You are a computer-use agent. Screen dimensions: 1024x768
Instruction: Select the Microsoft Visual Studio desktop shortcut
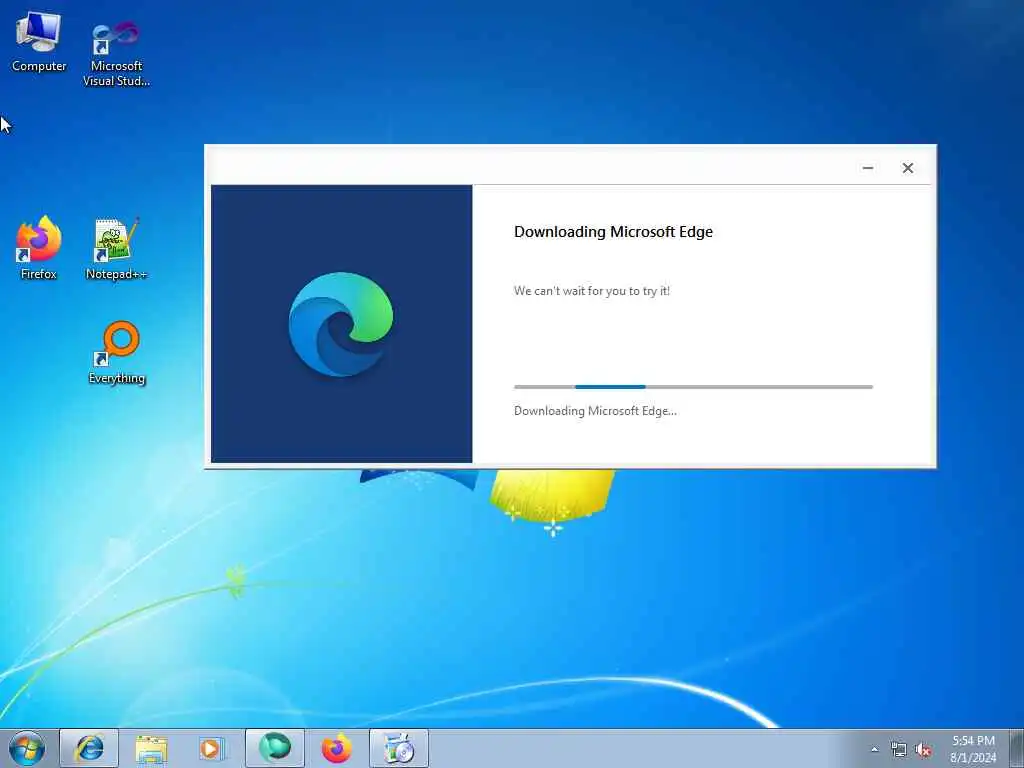116,54
